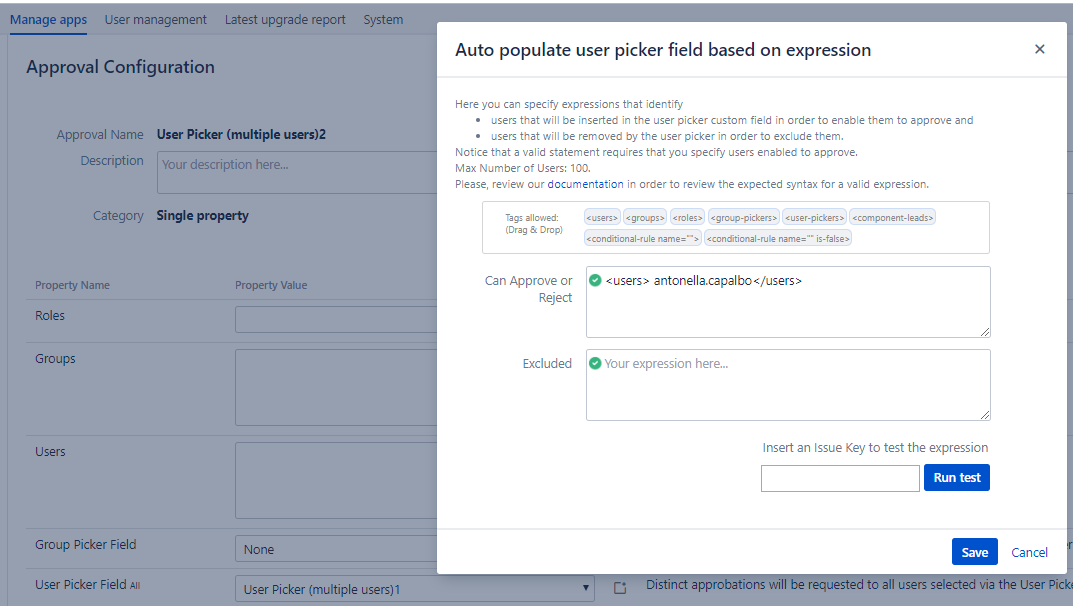Switch to User management tab
Screen dimensions: 1073x606
[x=155, y=20]
